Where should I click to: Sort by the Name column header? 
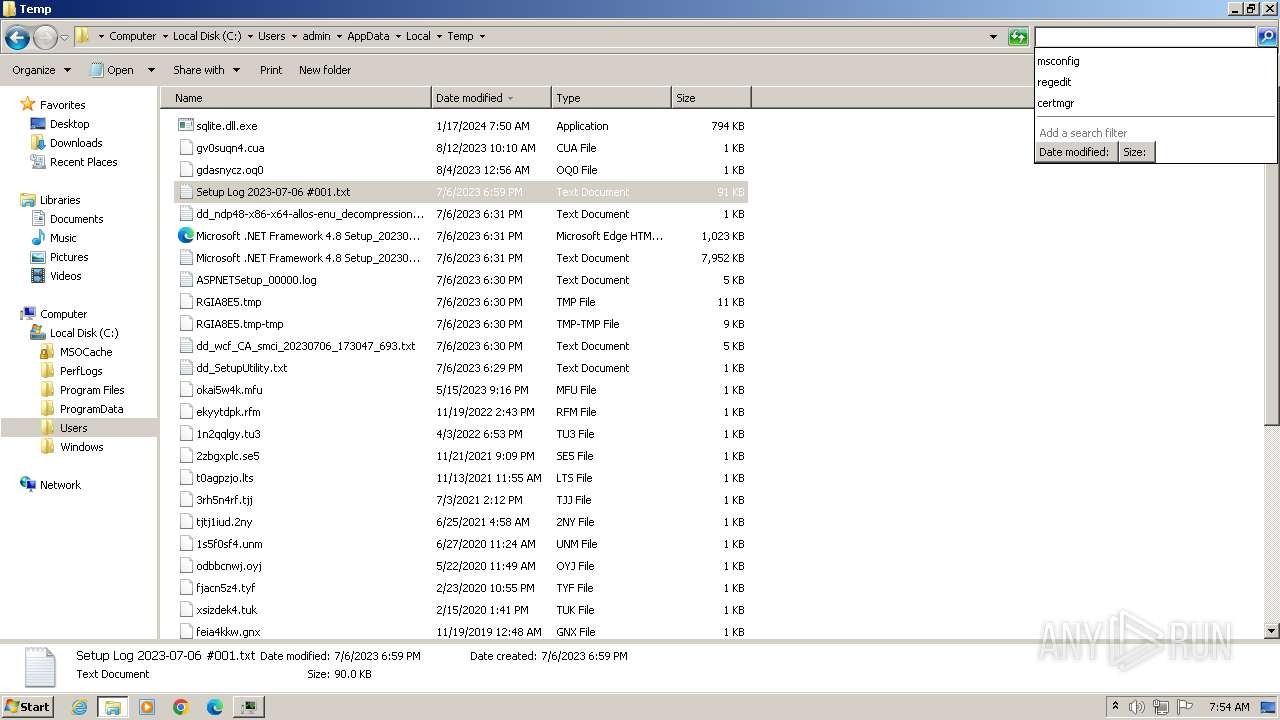click(x=296, y=98)
